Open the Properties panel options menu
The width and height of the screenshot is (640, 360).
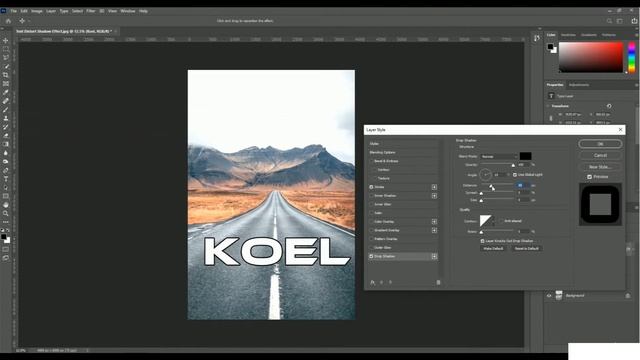coord(636,85)
